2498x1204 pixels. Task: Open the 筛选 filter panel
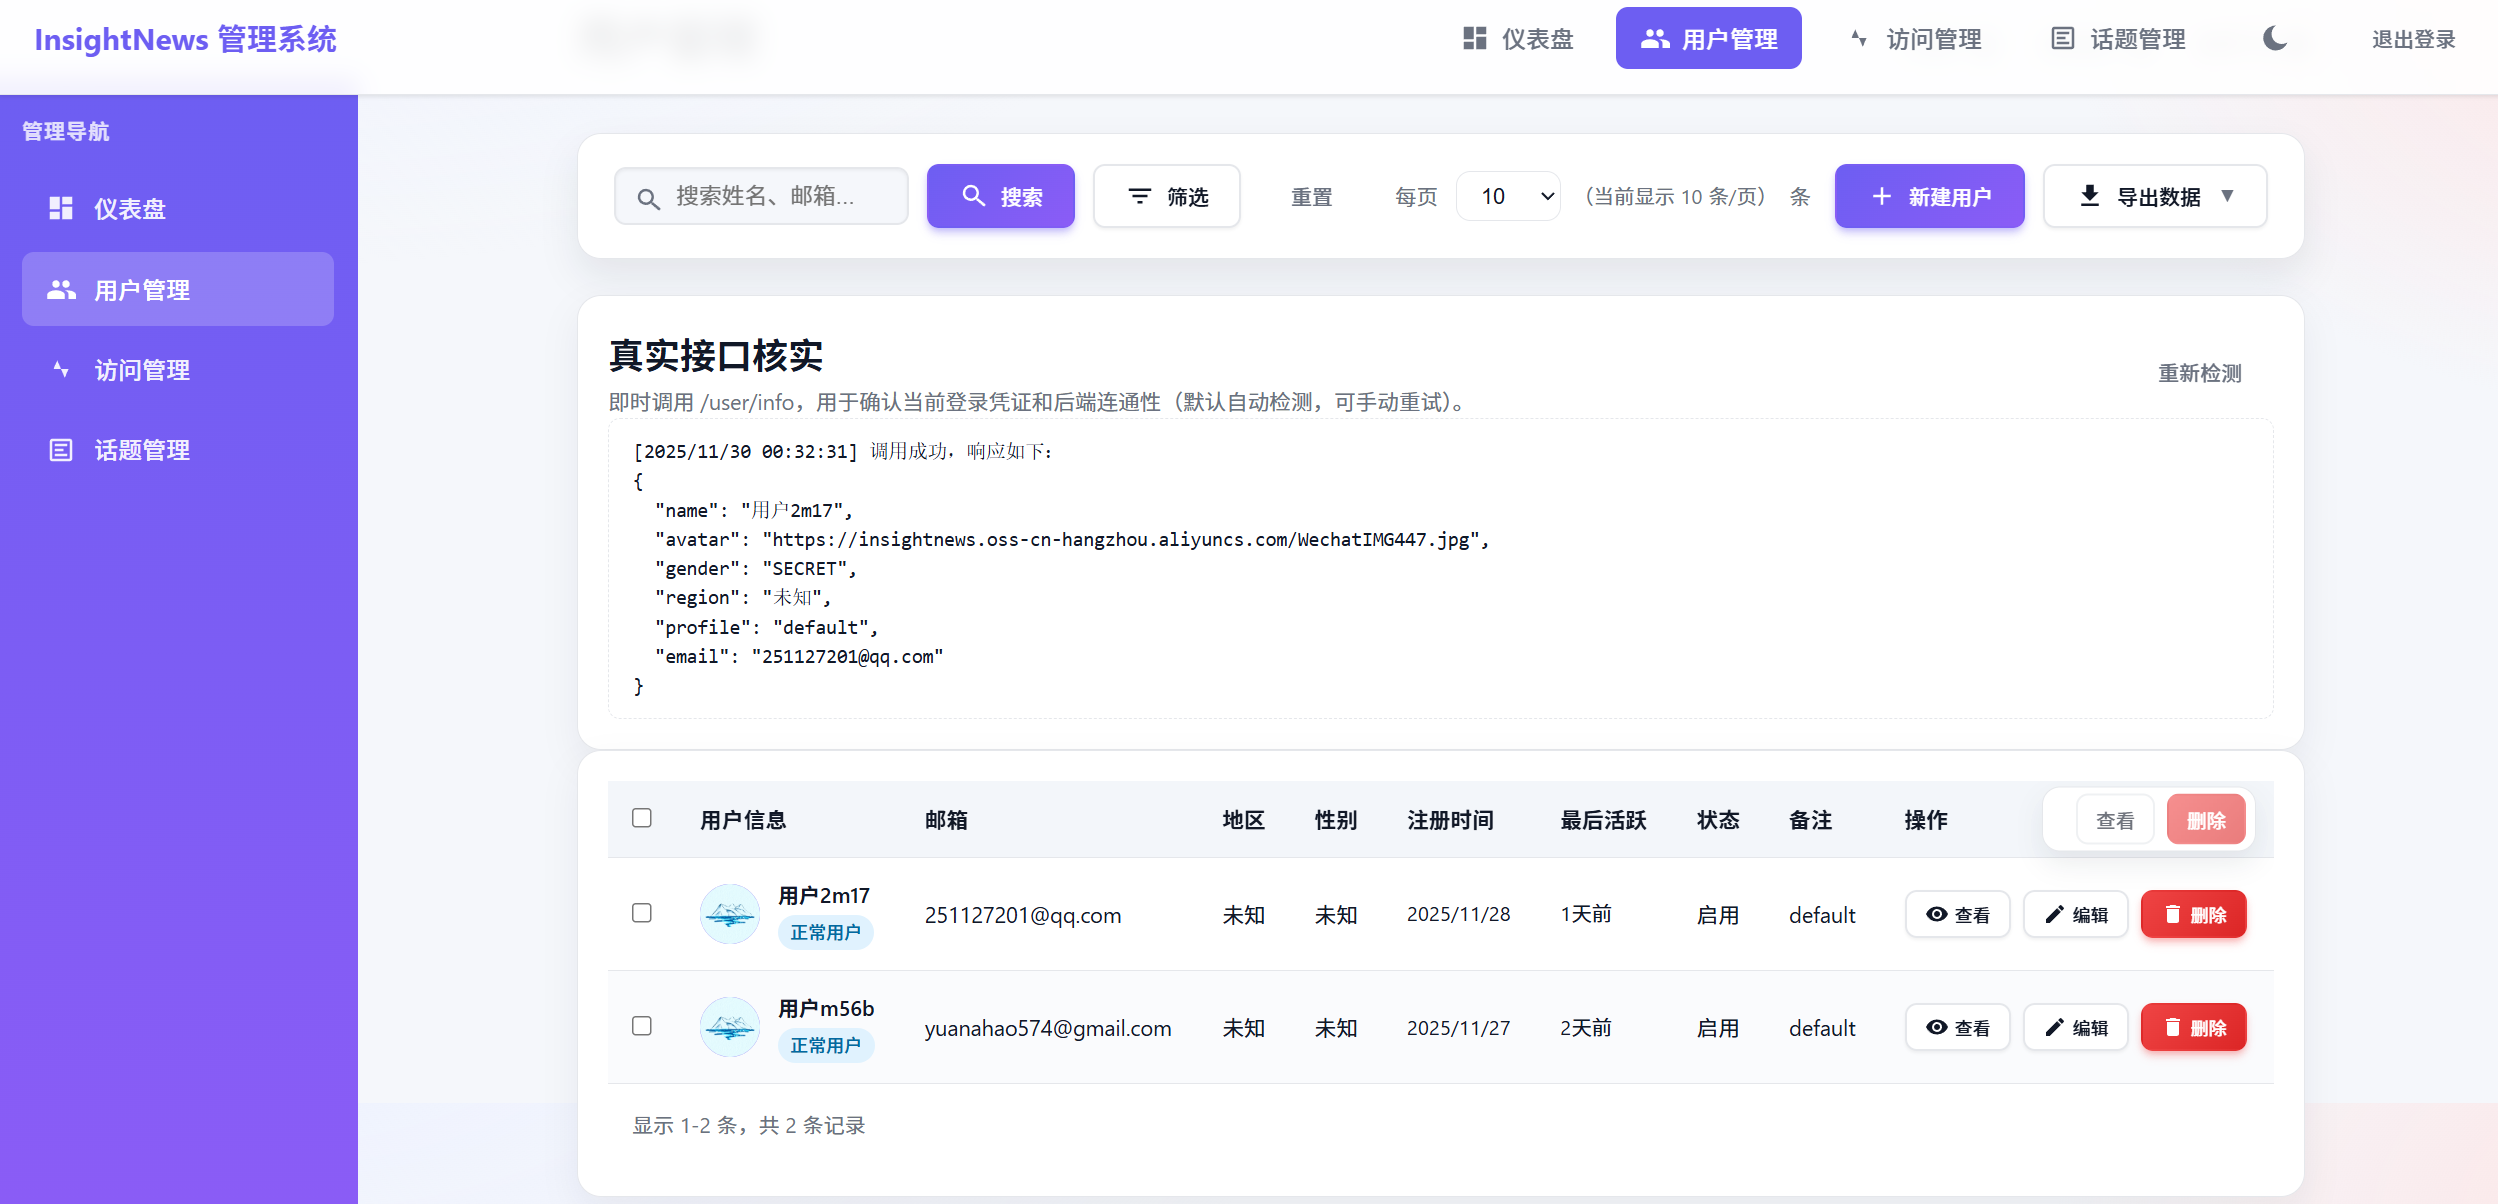pos(1167,196)
